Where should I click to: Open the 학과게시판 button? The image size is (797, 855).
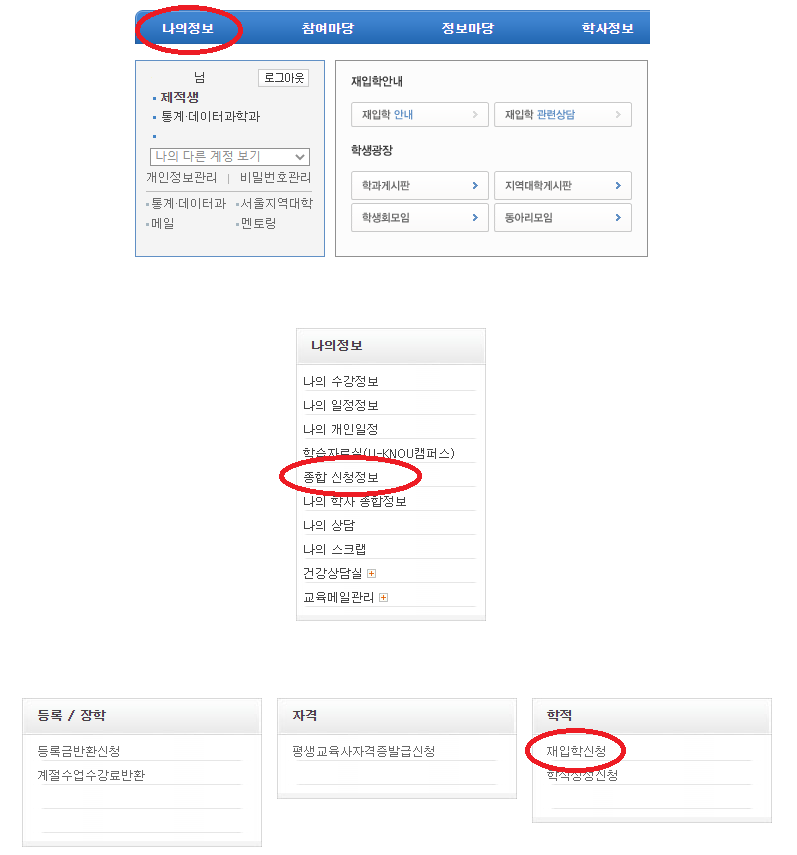pos(420,185)
